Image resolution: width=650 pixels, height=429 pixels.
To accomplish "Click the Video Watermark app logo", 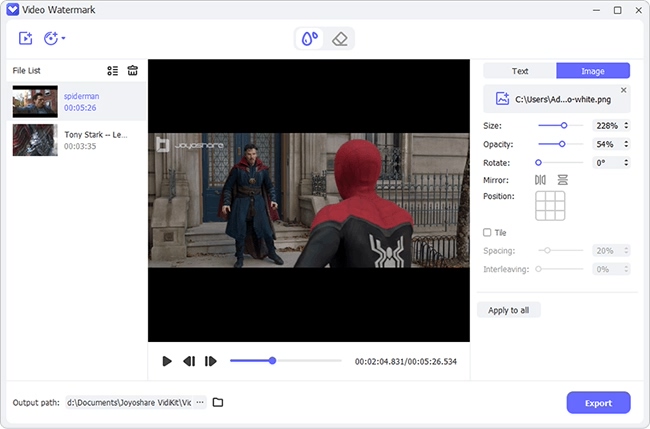I will (13, 10).
